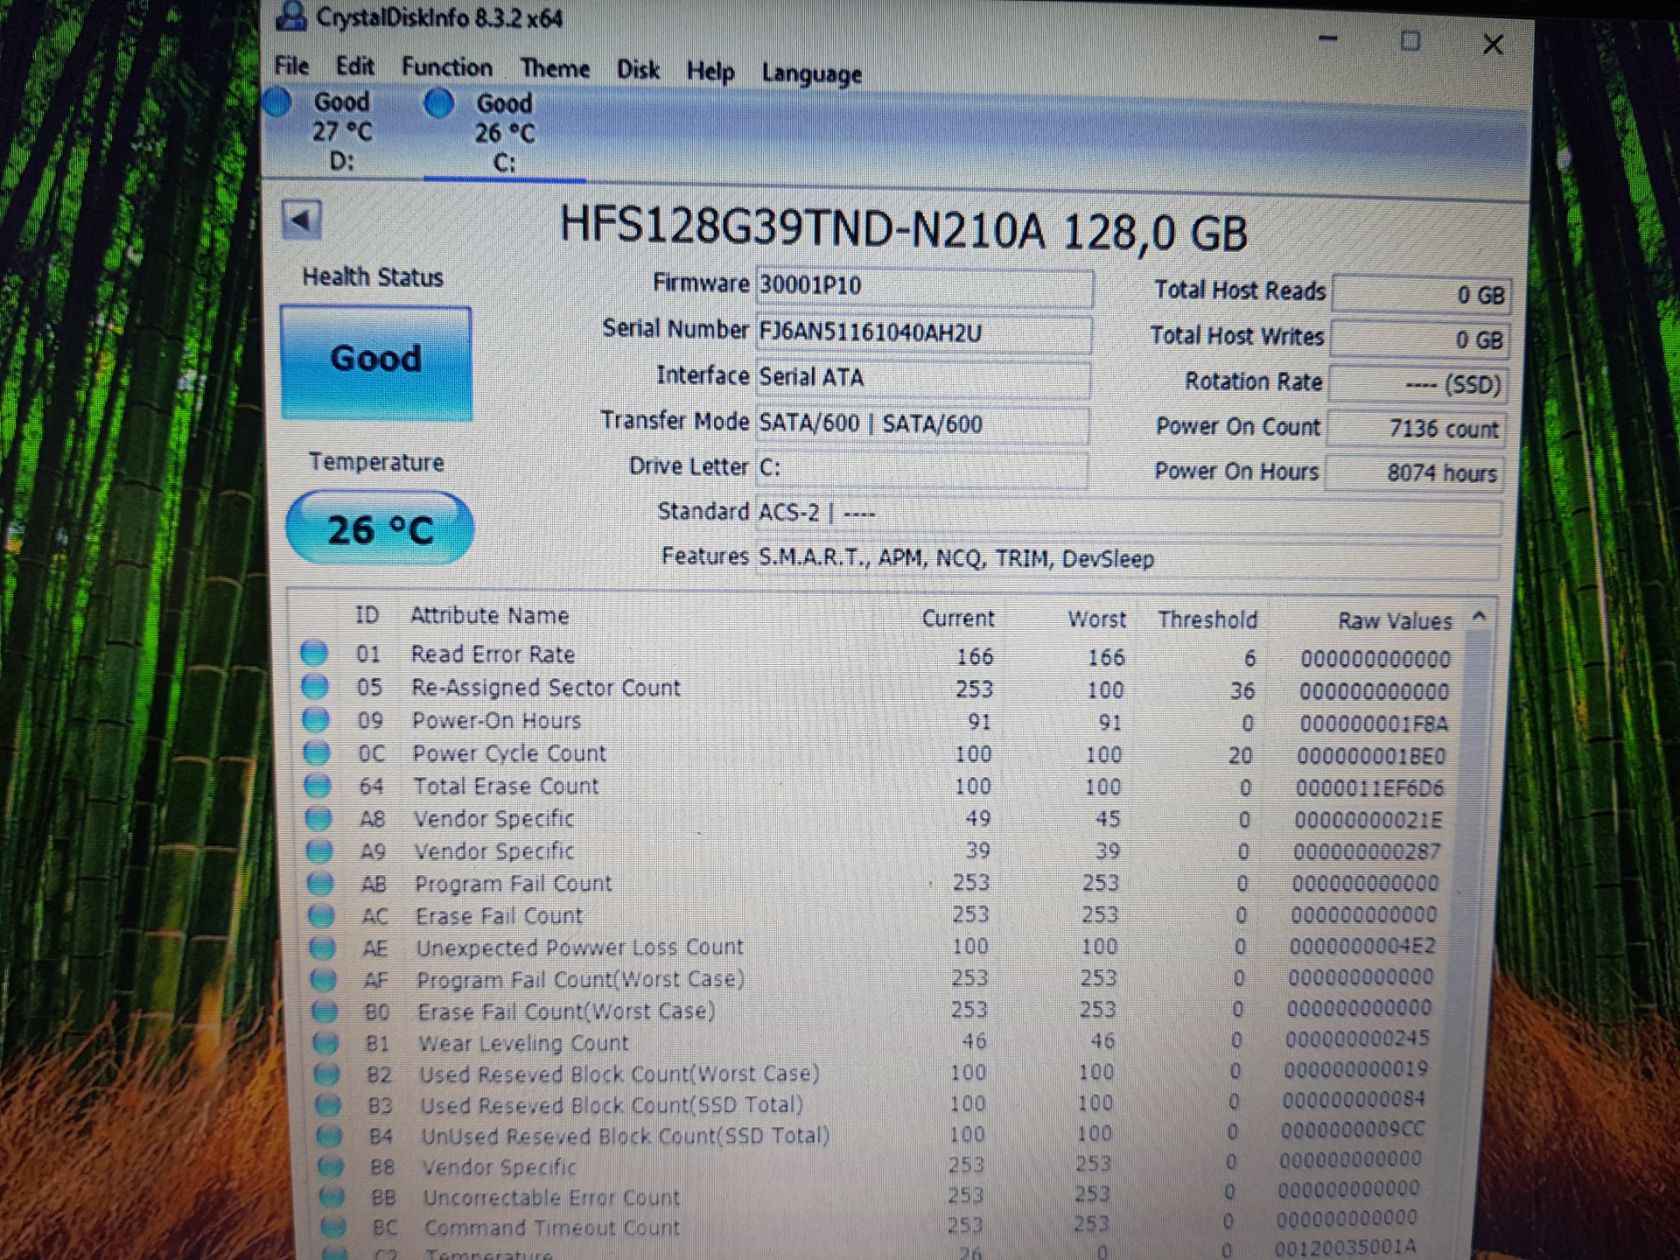The image size is (1680, 1260).
Task: Click the CrystalDiskInfo app icon in title bar
Action: (x=291, y=15)
